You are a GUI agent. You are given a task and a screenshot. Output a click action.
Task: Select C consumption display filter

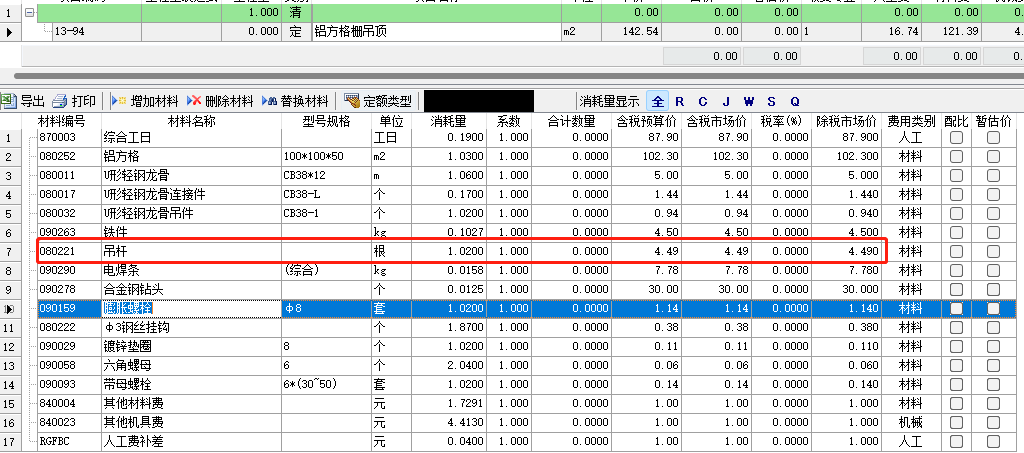point(703,101)
